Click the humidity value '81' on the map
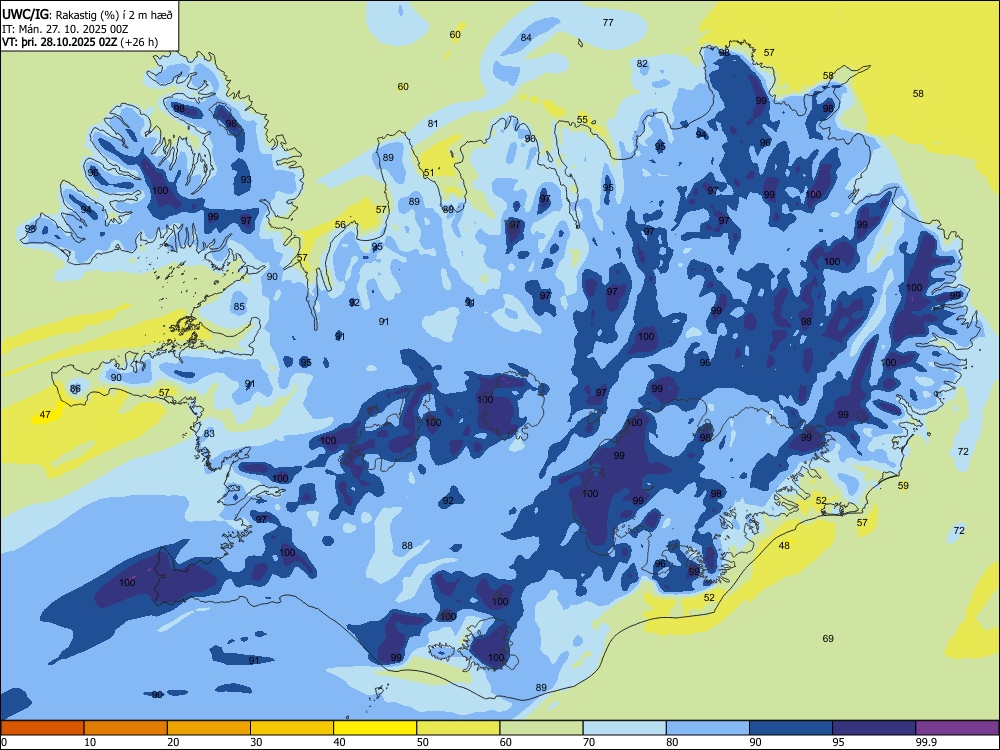This screenshot has width=1000, height=750. click(x=433, y=124)
